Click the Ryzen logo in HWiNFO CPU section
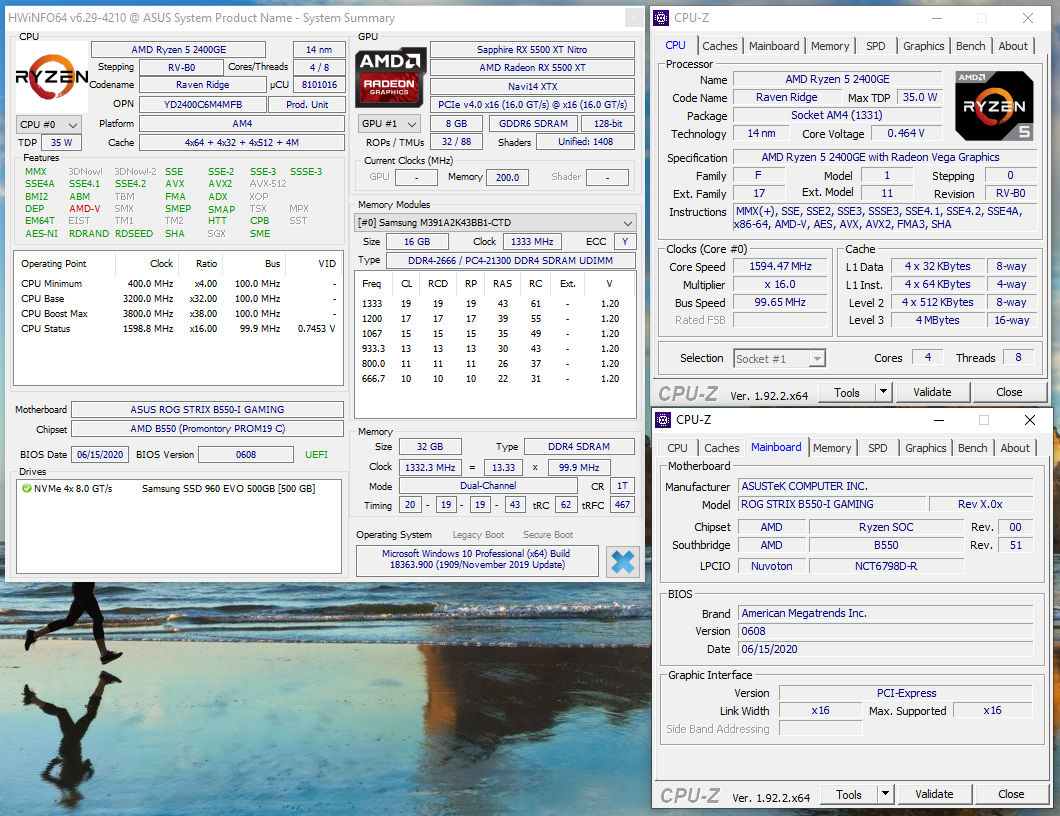Image resolution: width=1060 pixels, height=816 pixels. click(52, 77)
